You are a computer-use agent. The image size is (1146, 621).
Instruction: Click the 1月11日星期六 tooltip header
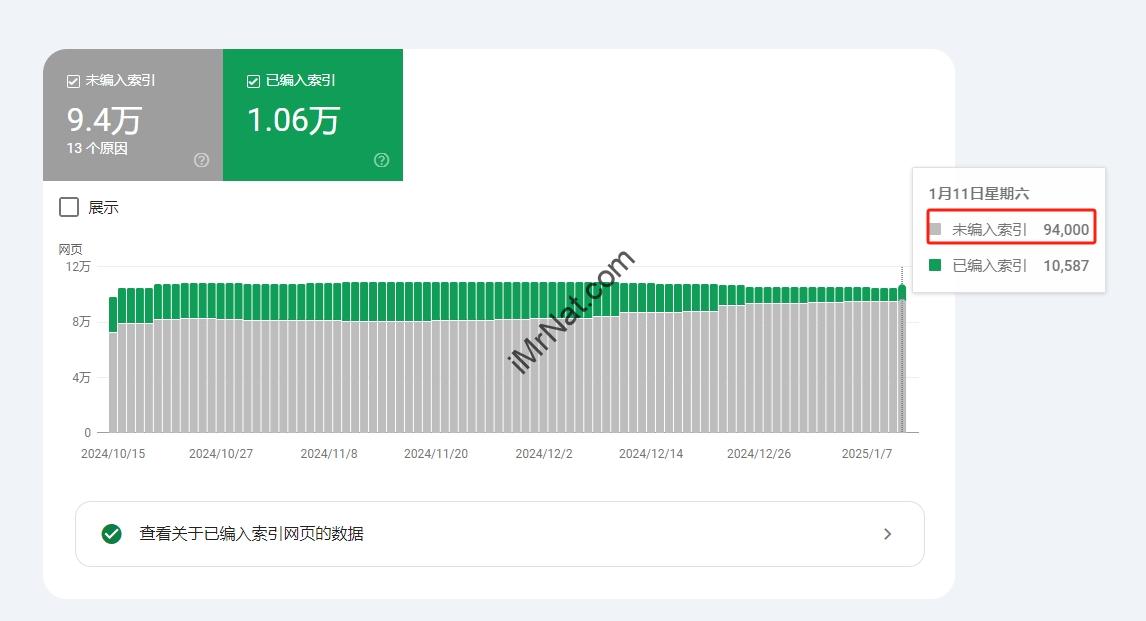[978, 193]
